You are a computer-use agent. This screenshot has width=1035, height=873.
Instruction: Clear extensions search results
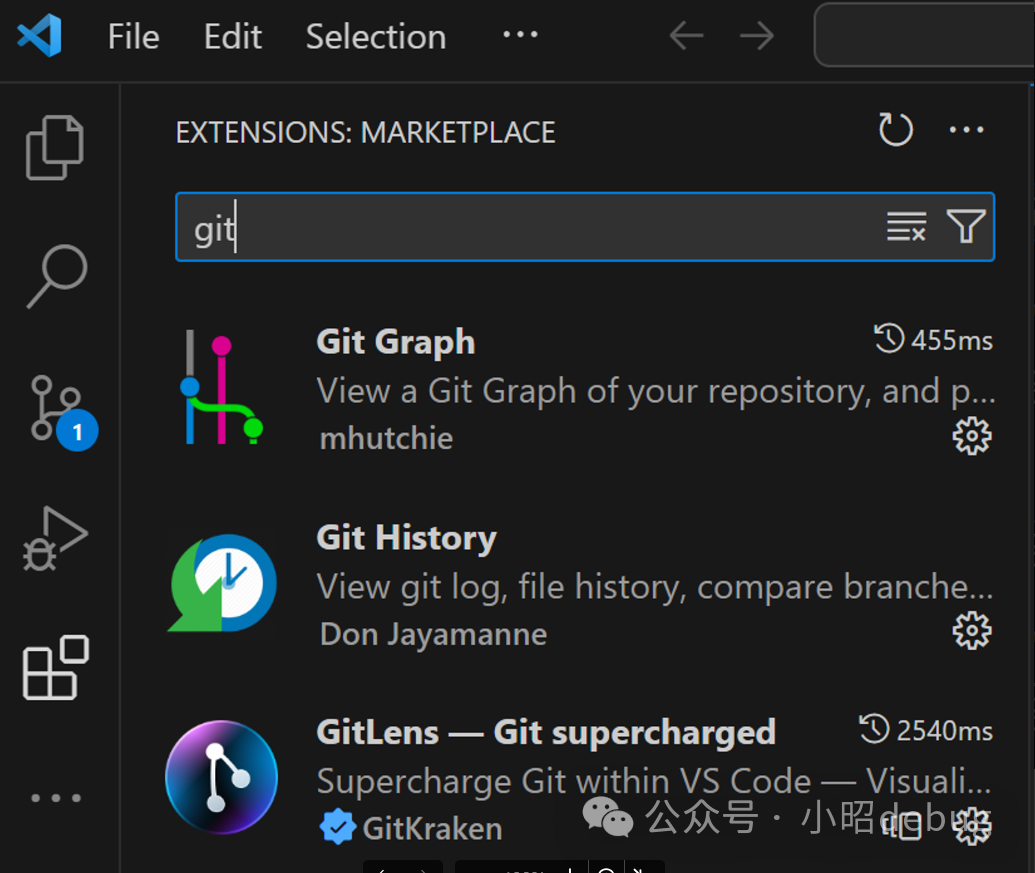pyautogui.click(x=906, y=226)
